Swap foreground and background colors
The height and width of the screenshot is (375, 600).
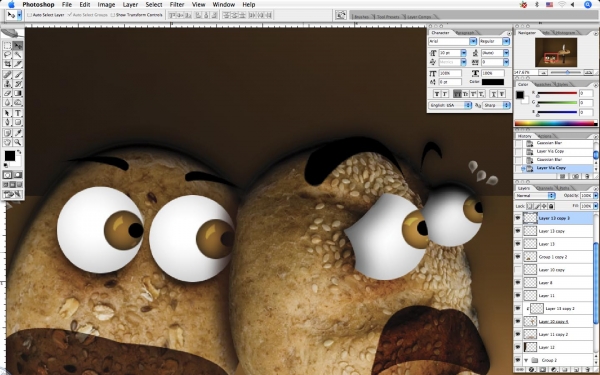click(19, 152)
